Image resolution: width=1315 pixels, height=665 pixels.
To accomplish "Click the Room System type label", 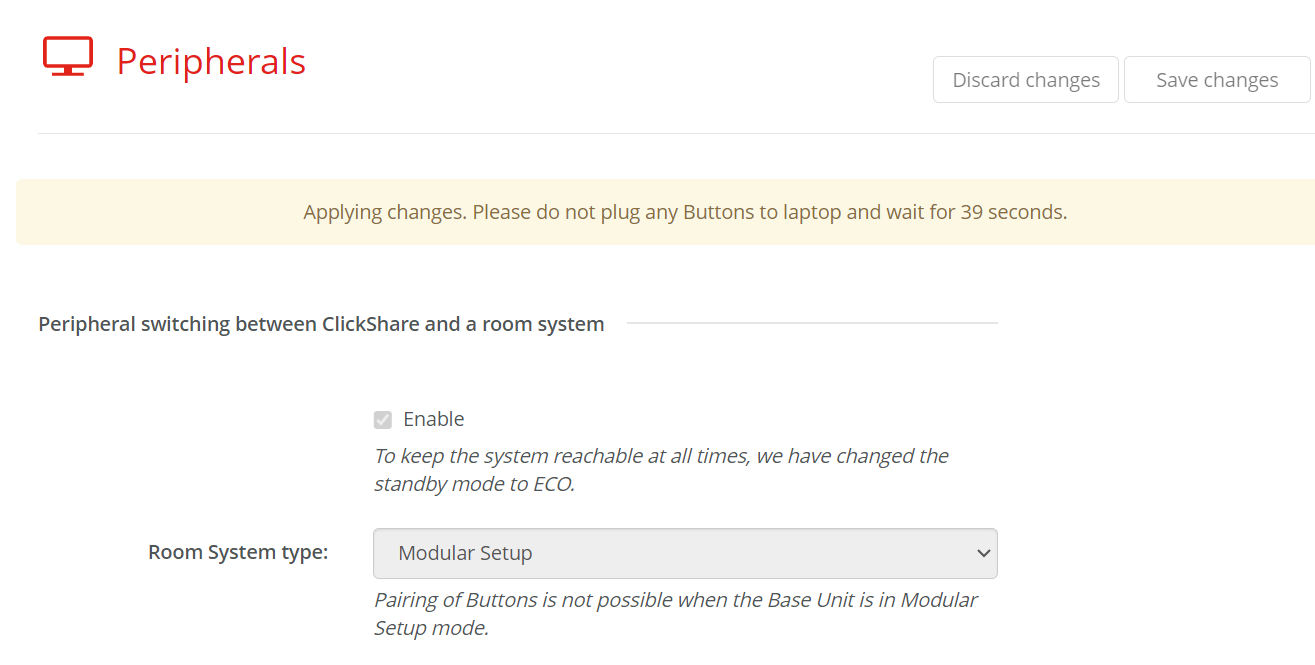I will [238, 552].
